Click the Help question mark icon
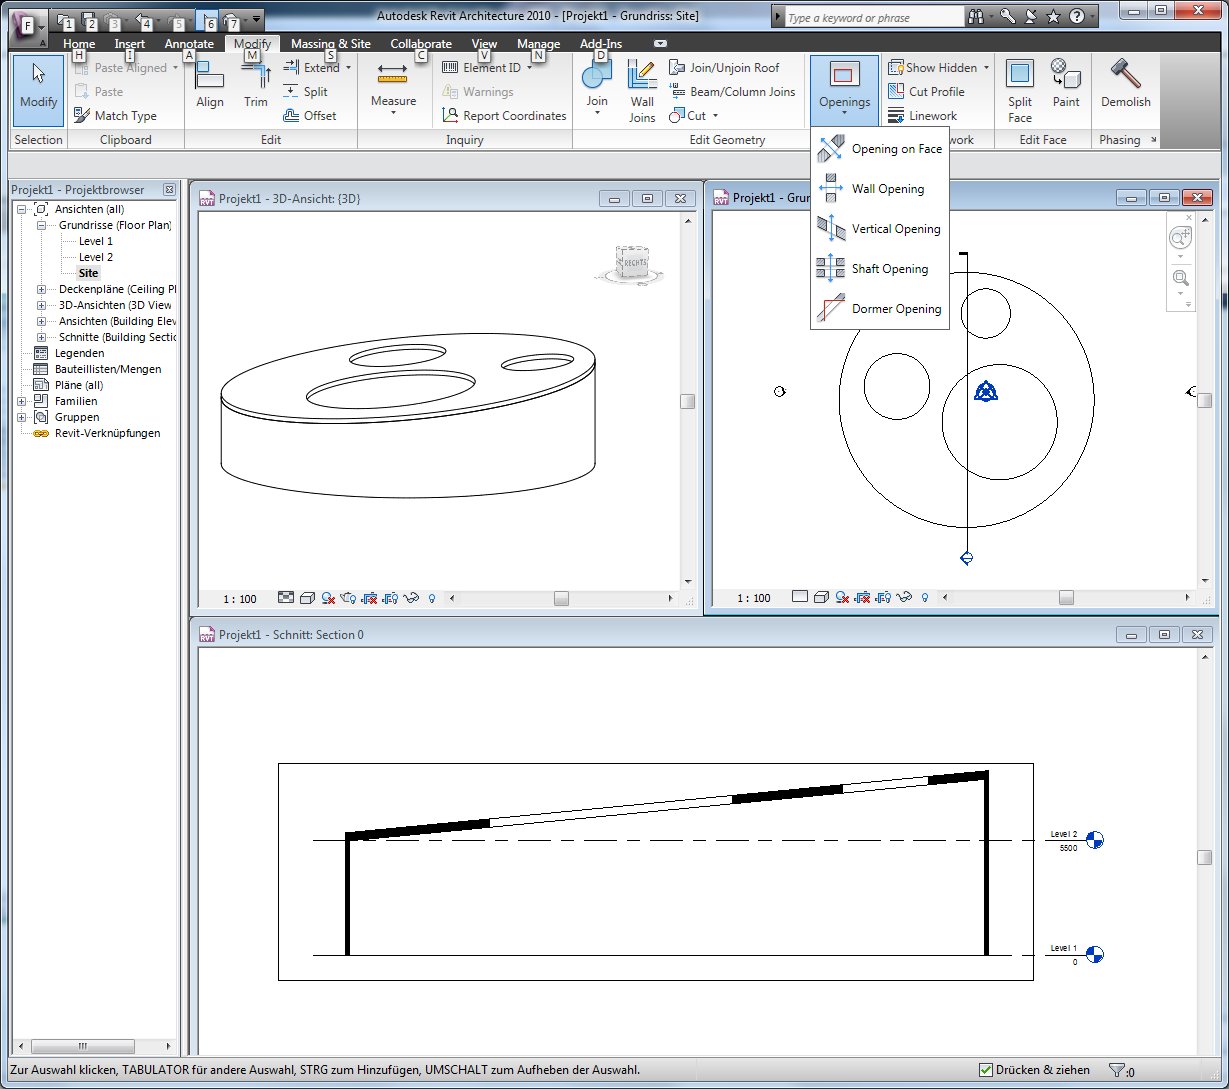Screen dimensions: 1229x1089 [1077, 17]
